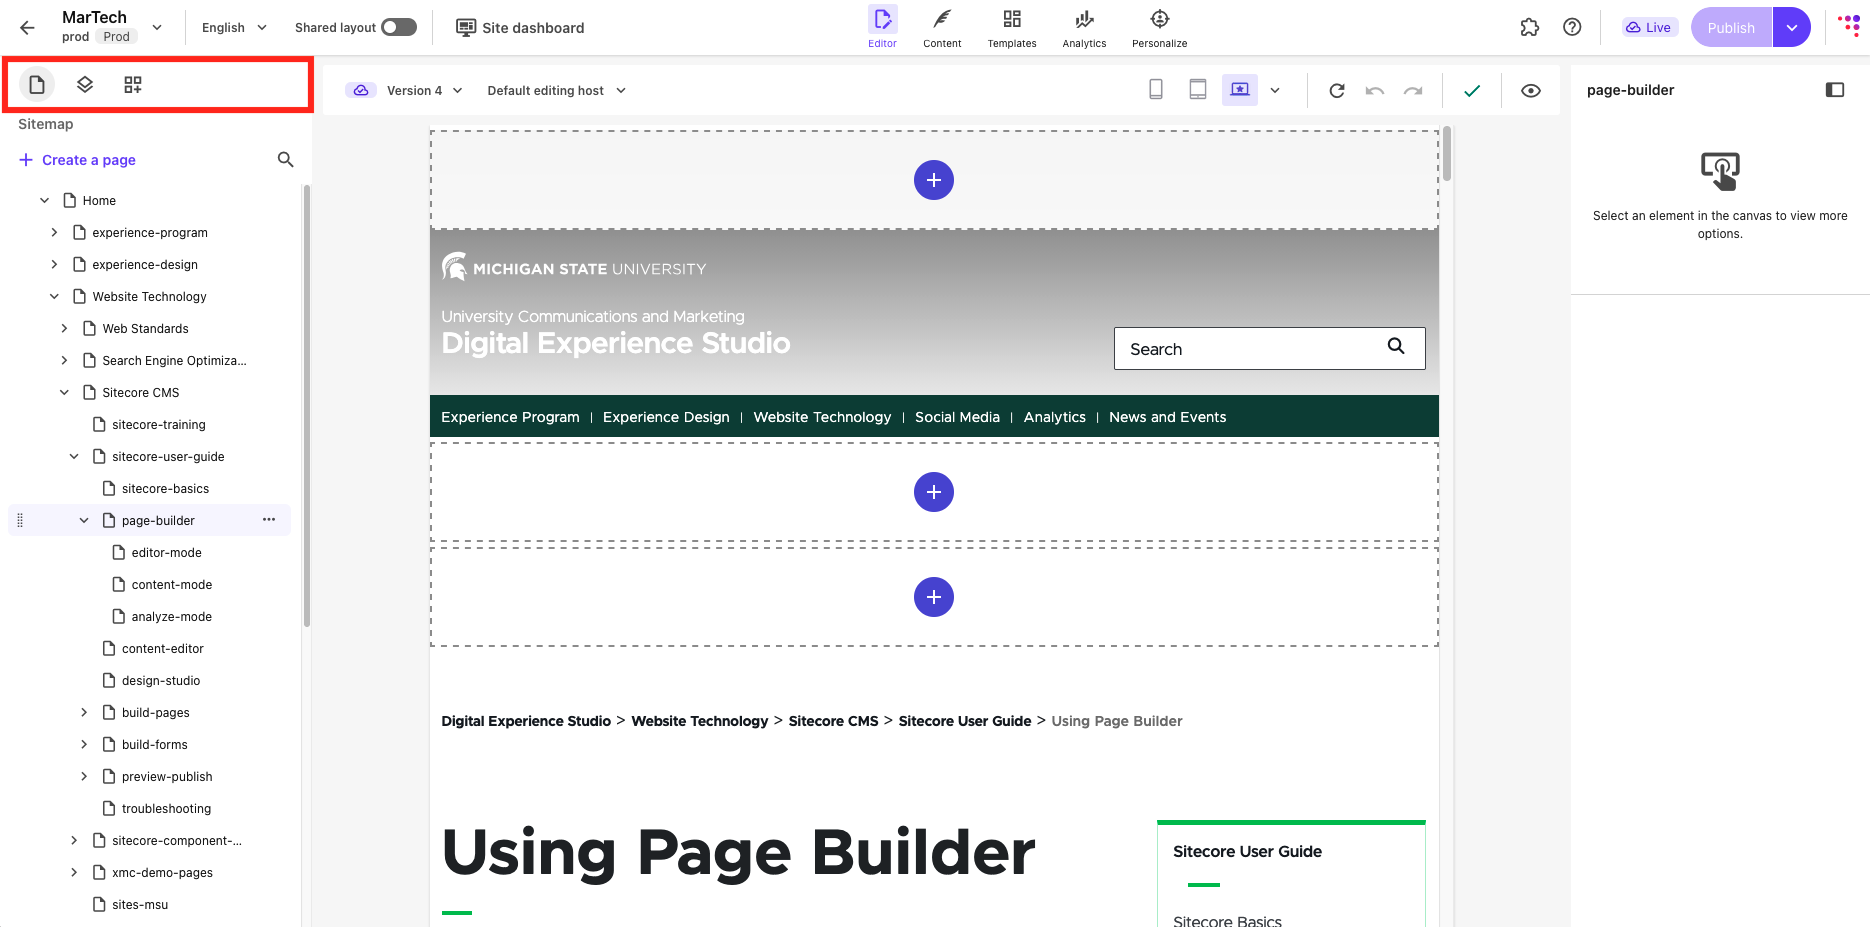1870x927 pixels.
Task: Collapse the Website Technology node
Action: [x=54, y=296]
